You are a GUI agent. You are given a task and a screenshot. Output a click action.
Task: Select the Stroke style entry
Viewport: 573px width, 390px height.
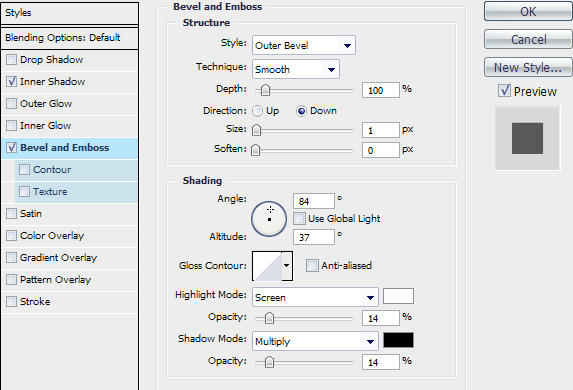point(35,302)
